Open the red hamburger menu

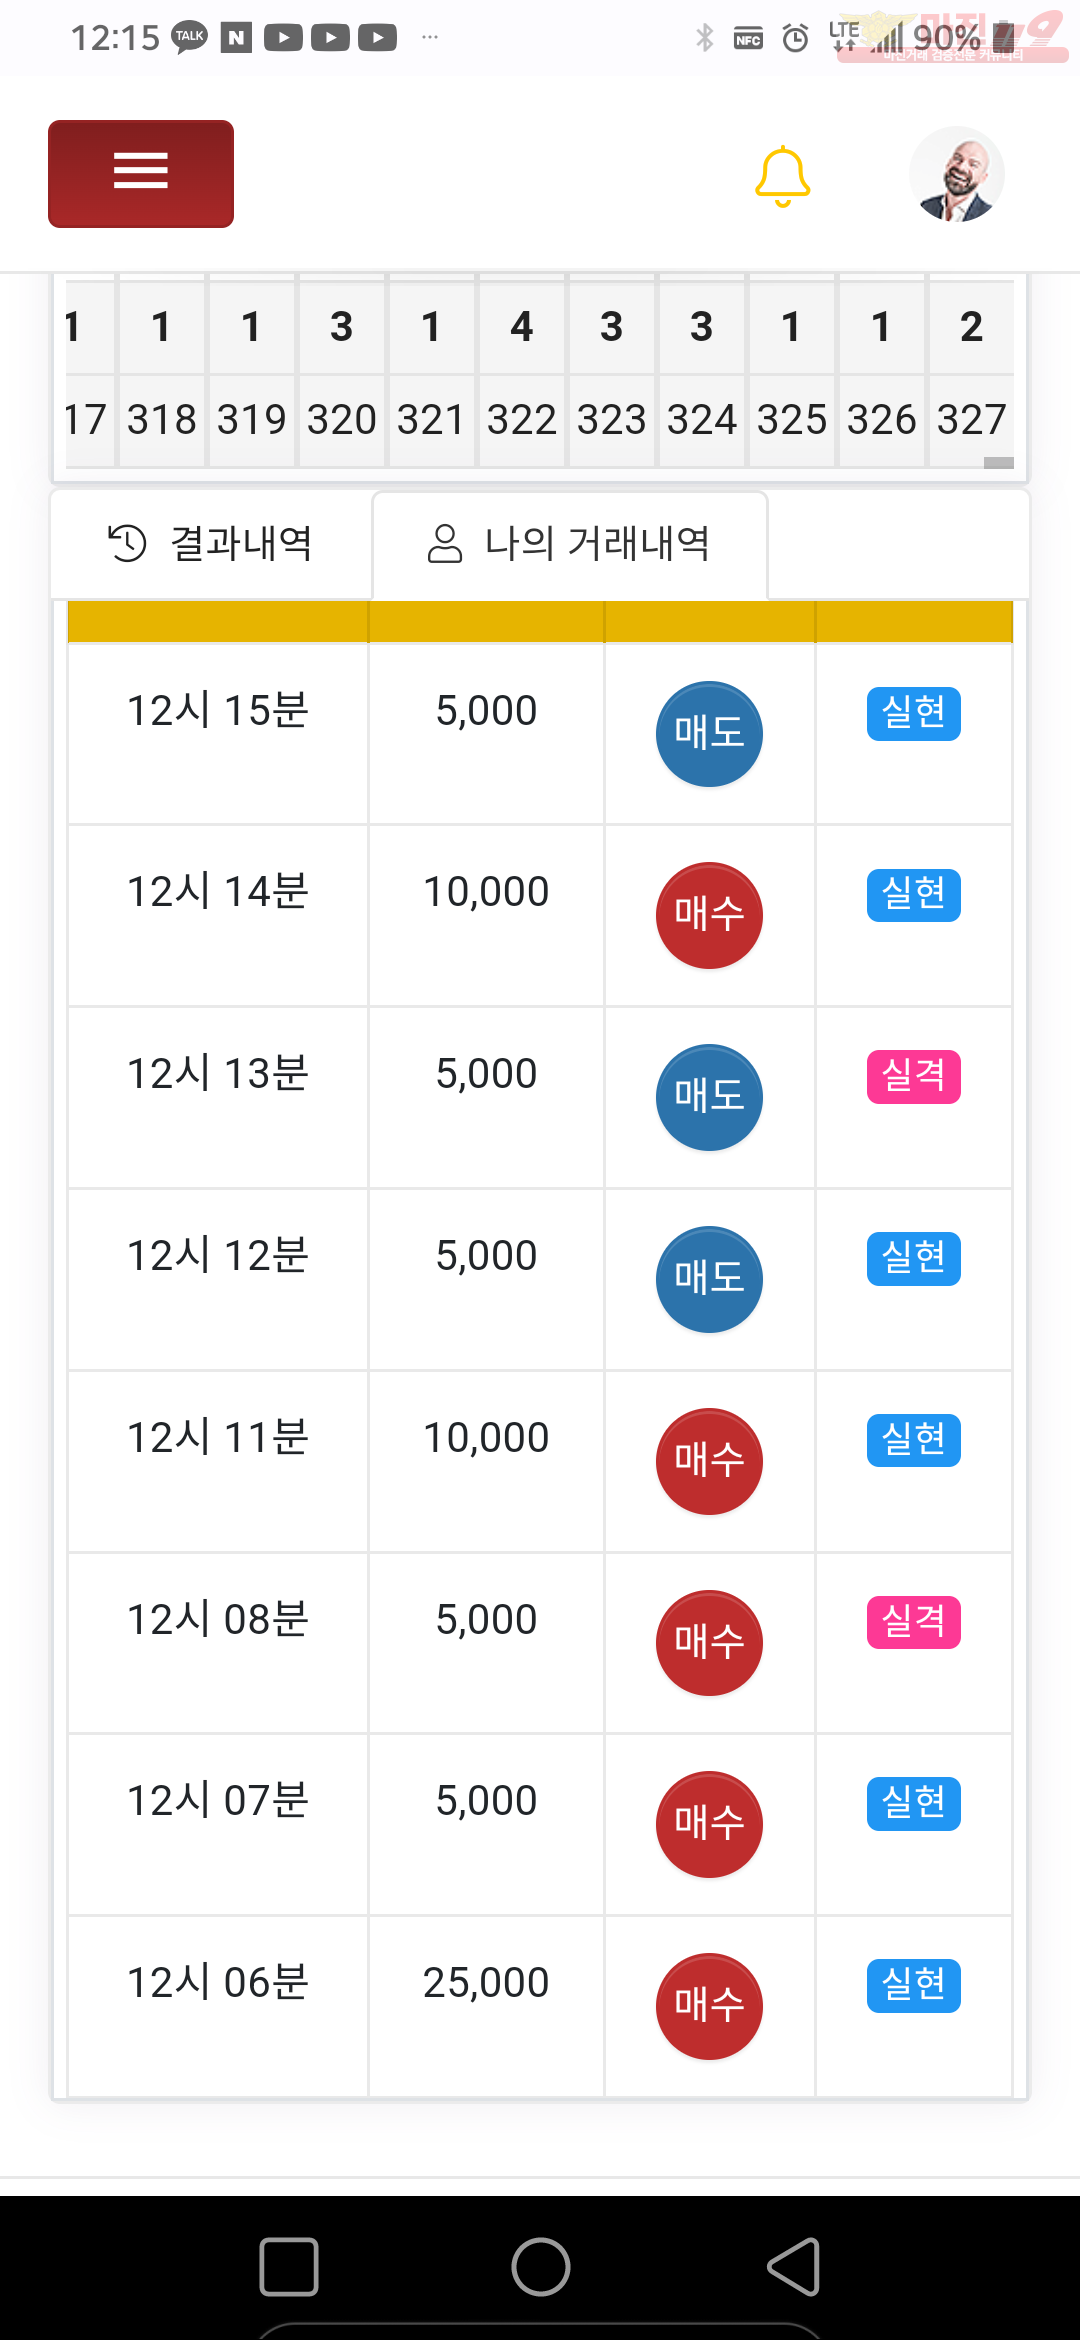coord(141,174)
